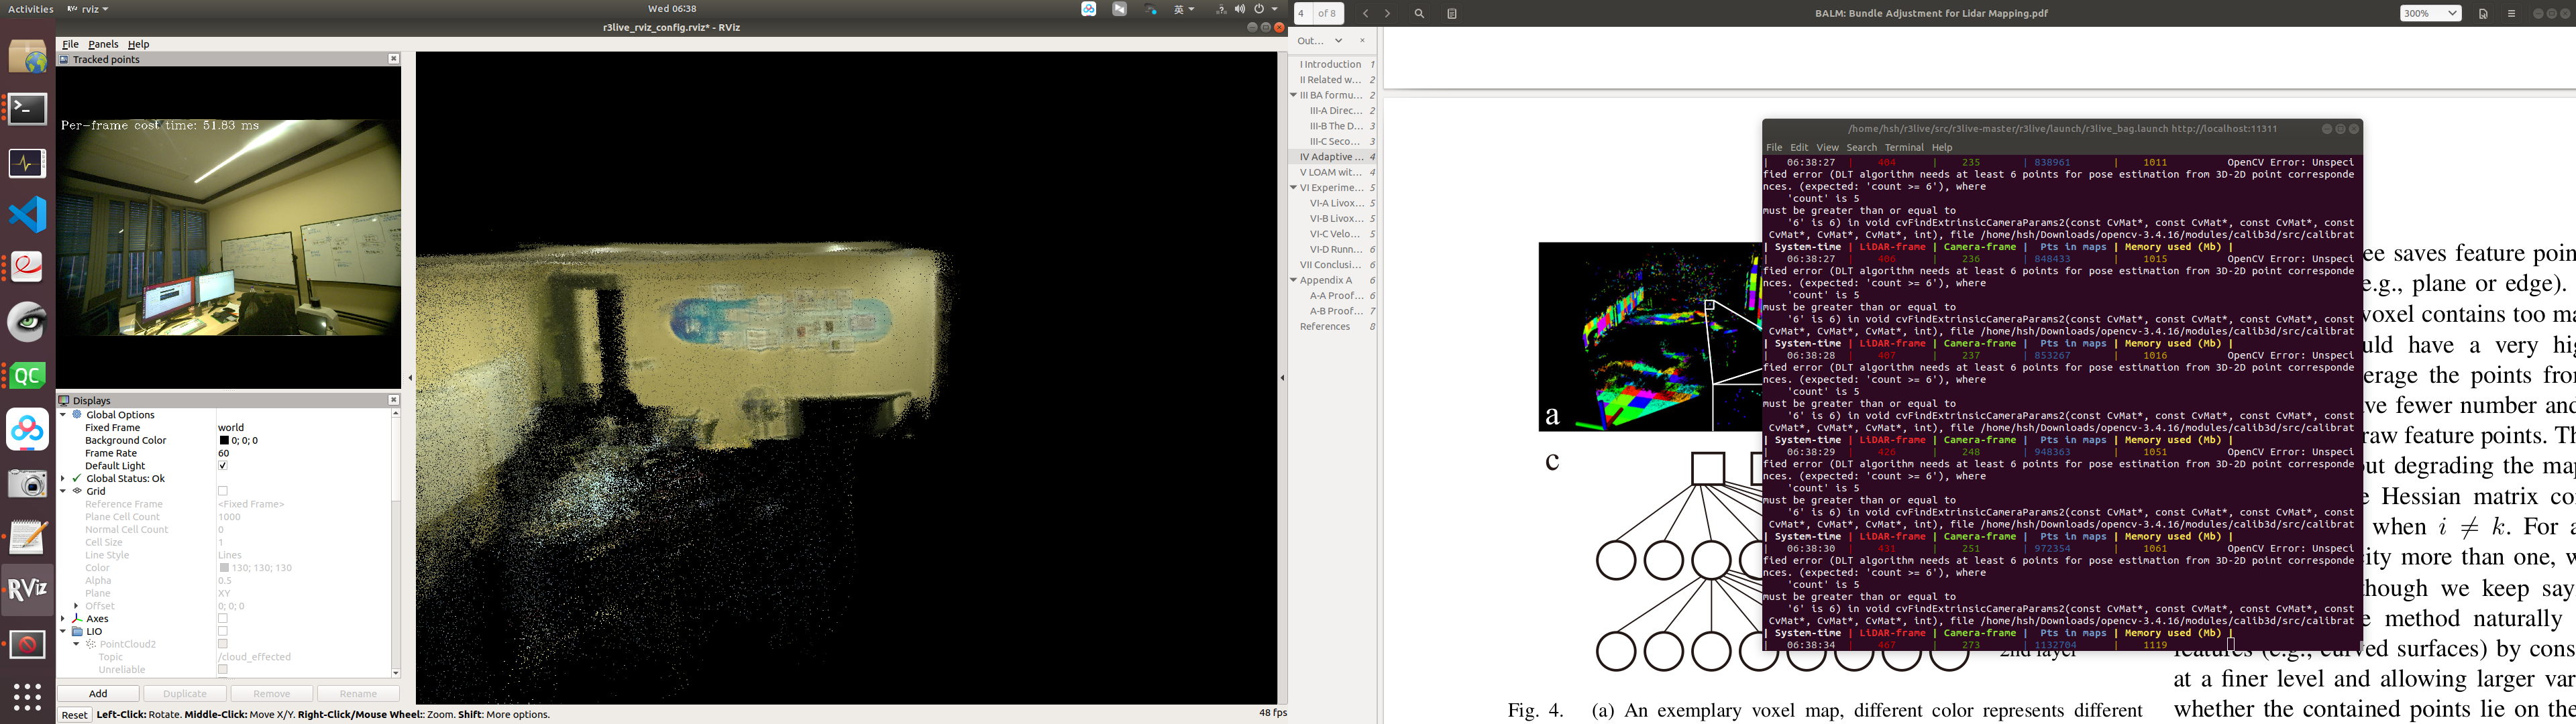Click the search magnifier in the PDF viewer toolbar
Image resolution: width=2576 pixels, height=724 pixels.
(1420, 14)
